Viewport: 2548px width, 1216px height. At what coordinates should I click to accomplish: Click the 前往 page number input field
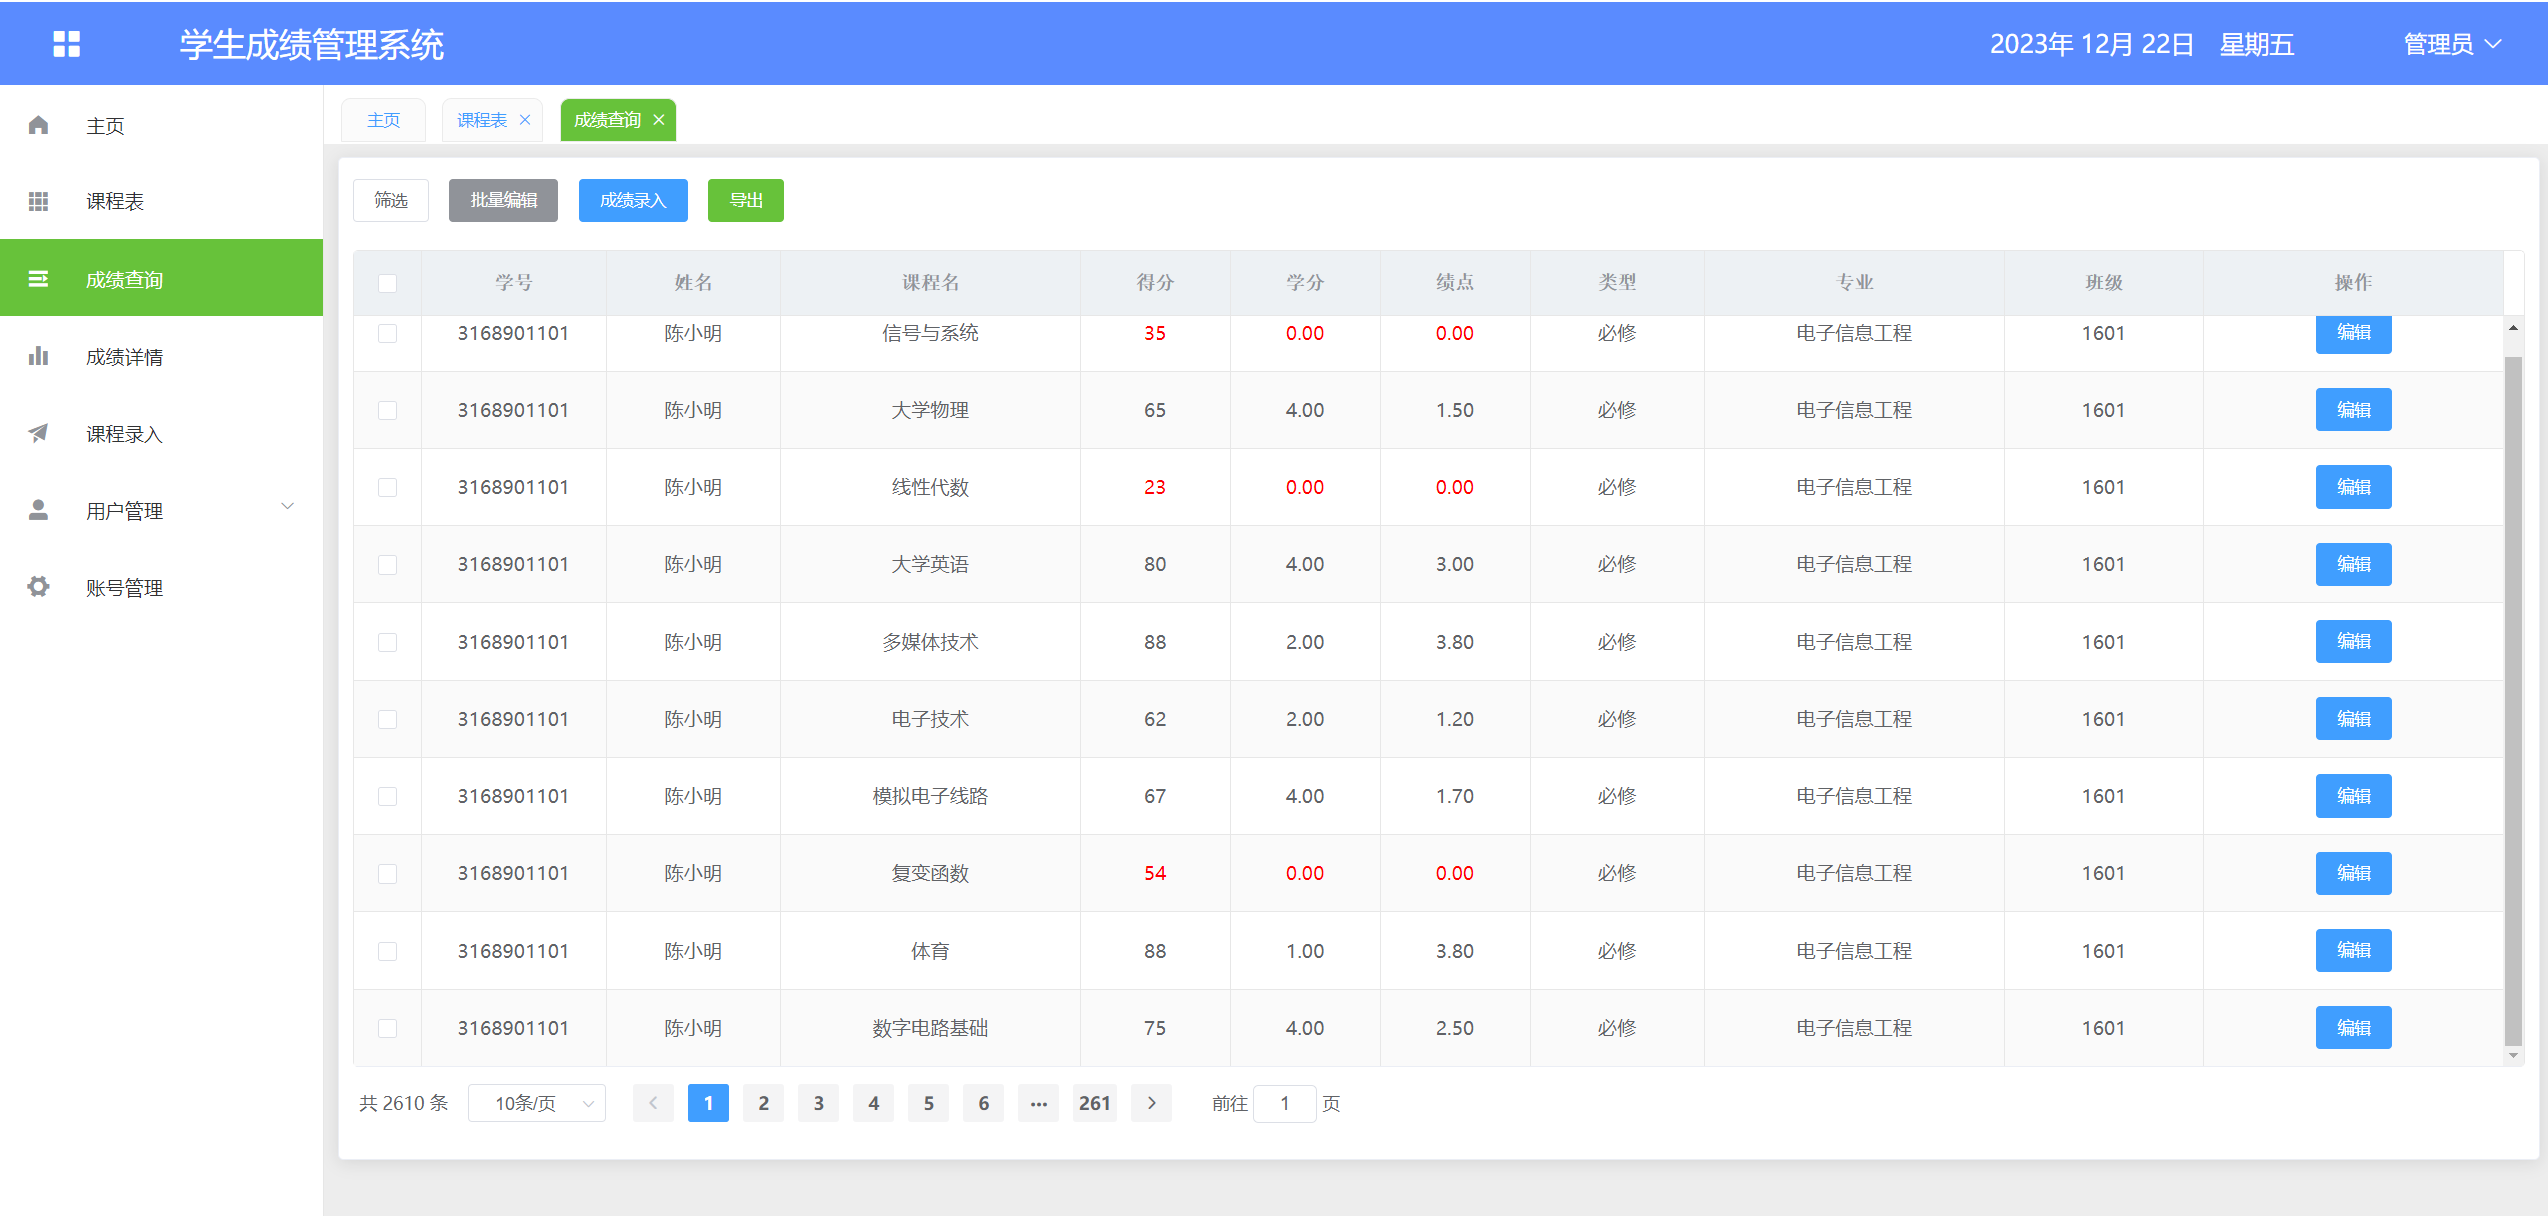tap(1284, 1103)
